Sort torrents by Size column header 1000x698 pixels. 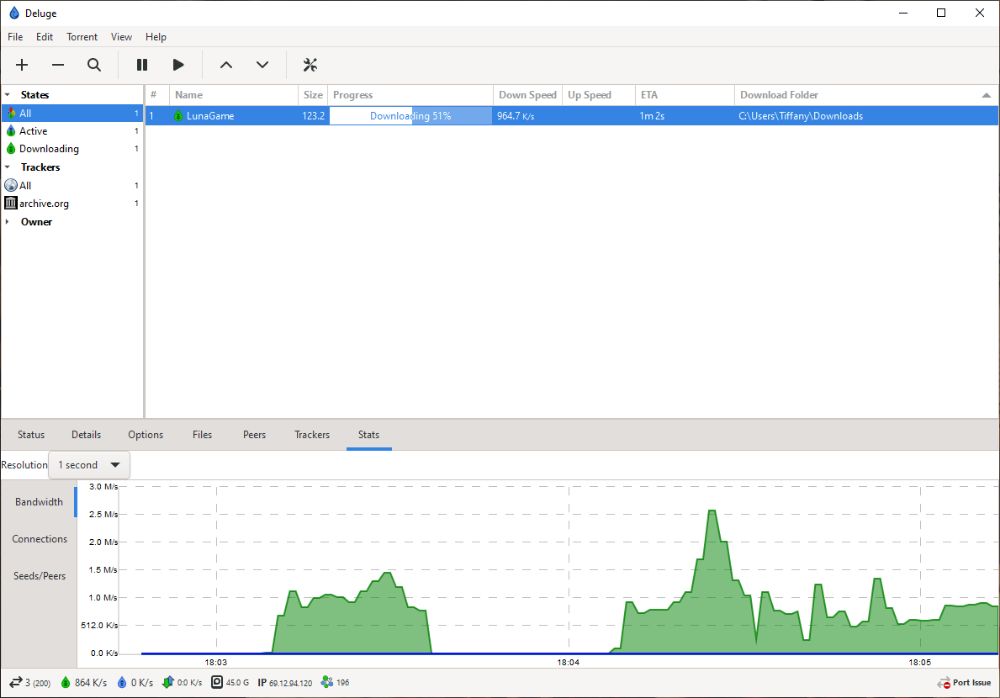coord(312,95)
